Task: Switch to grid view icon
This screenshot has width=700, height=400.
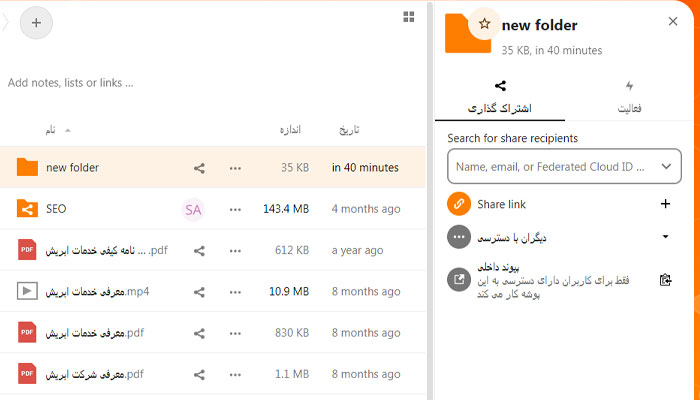Action: coord(408,17)
